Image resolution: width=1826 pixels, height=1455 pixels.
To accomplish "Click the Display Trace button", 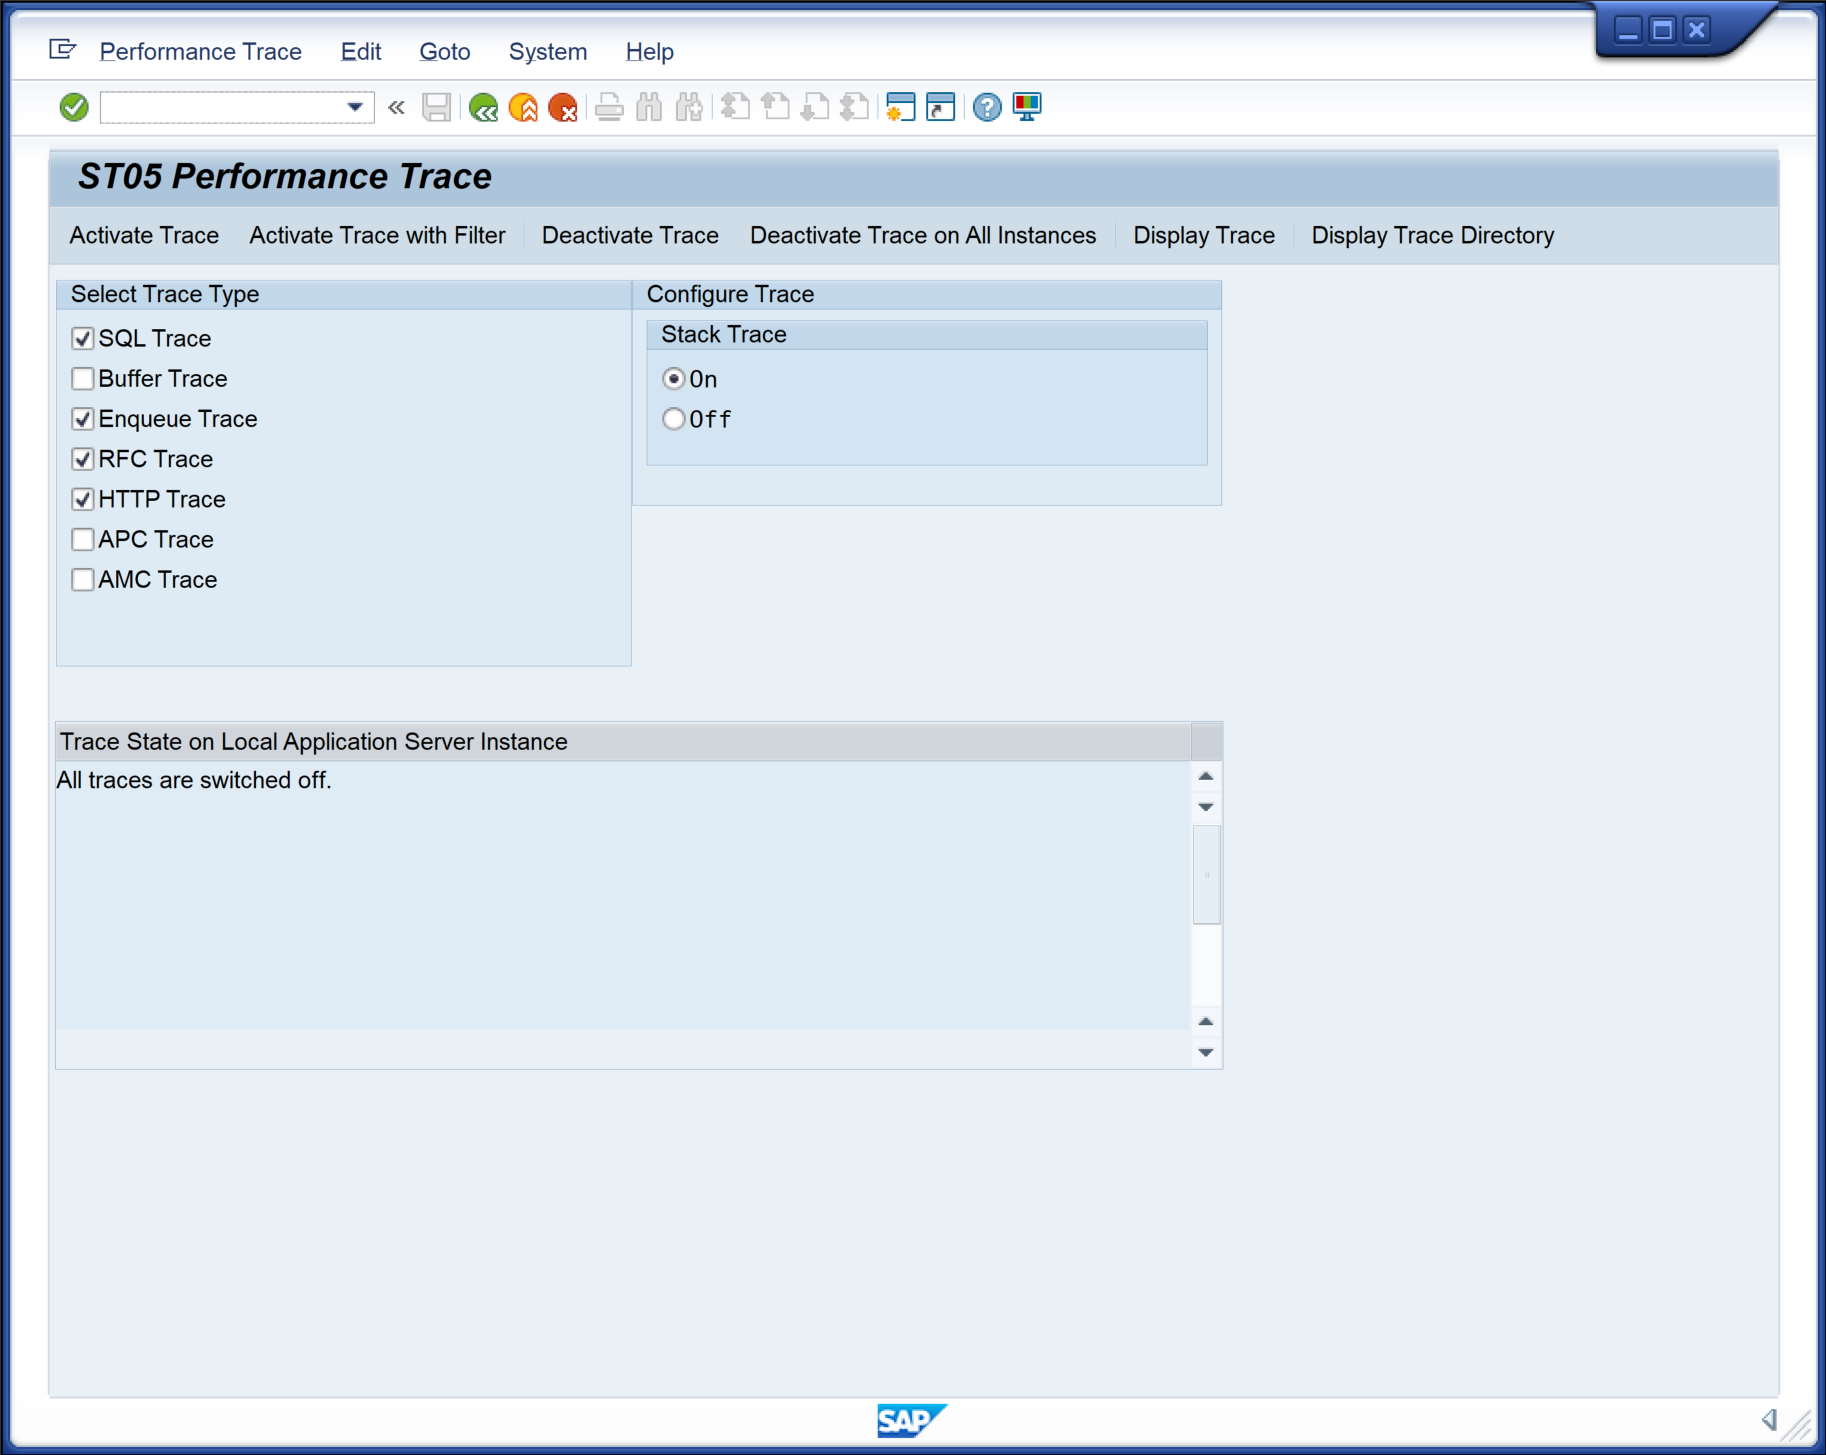I will [x=1203, y=236].
